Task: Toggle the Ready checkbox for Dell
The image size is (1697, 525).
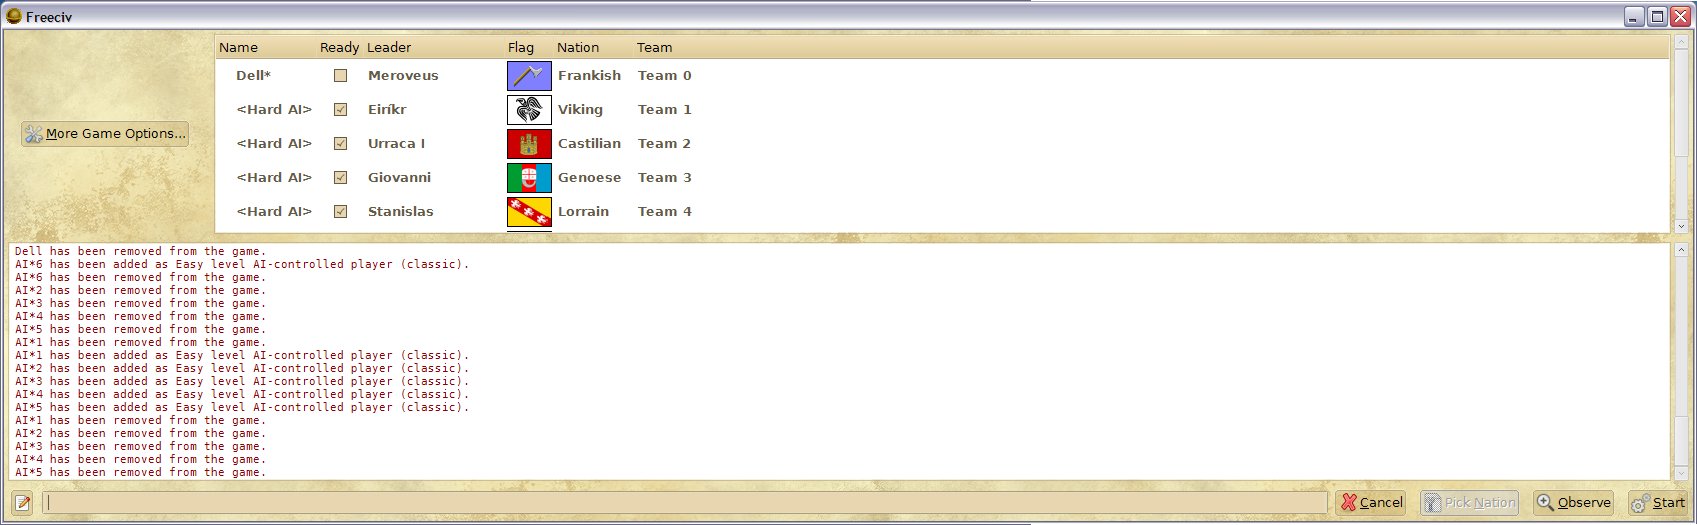Action: tap(340, 76)
